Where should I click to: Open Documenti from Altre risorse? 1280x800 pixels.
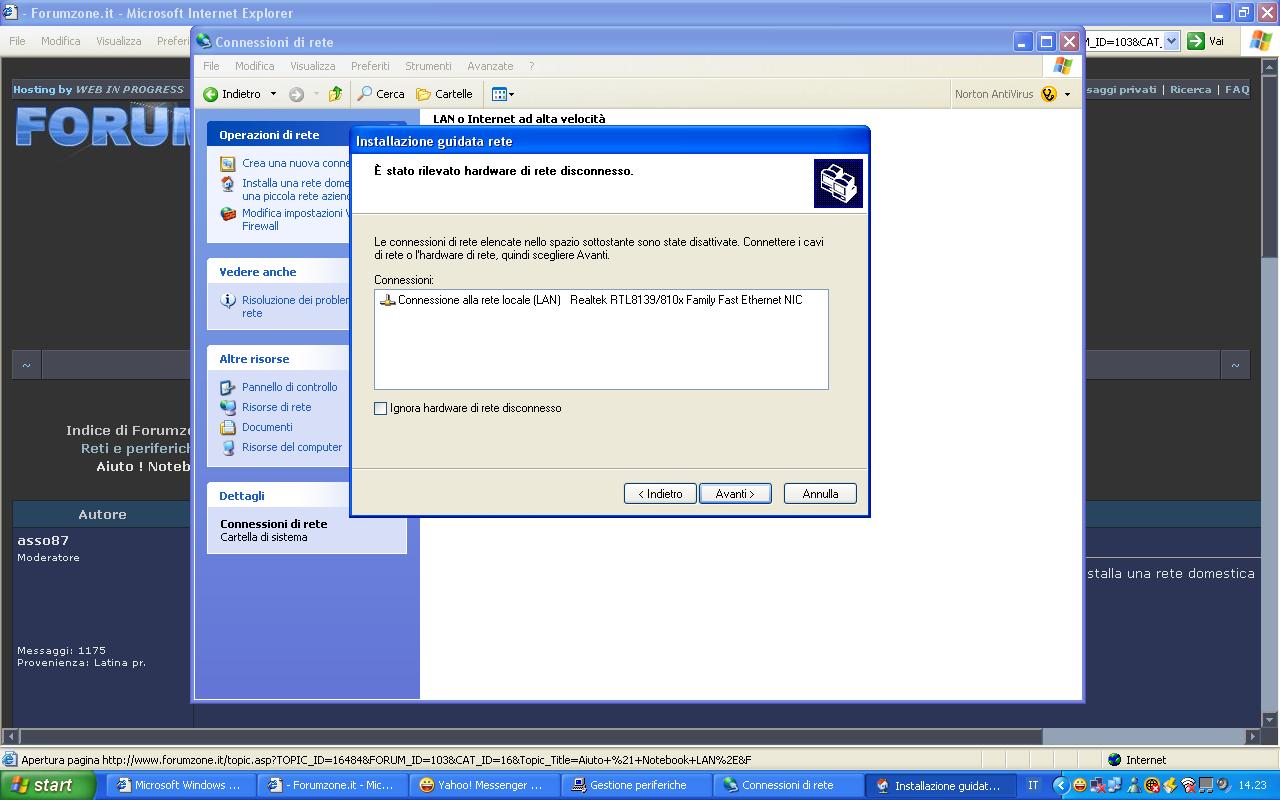(x=267, y=427)
